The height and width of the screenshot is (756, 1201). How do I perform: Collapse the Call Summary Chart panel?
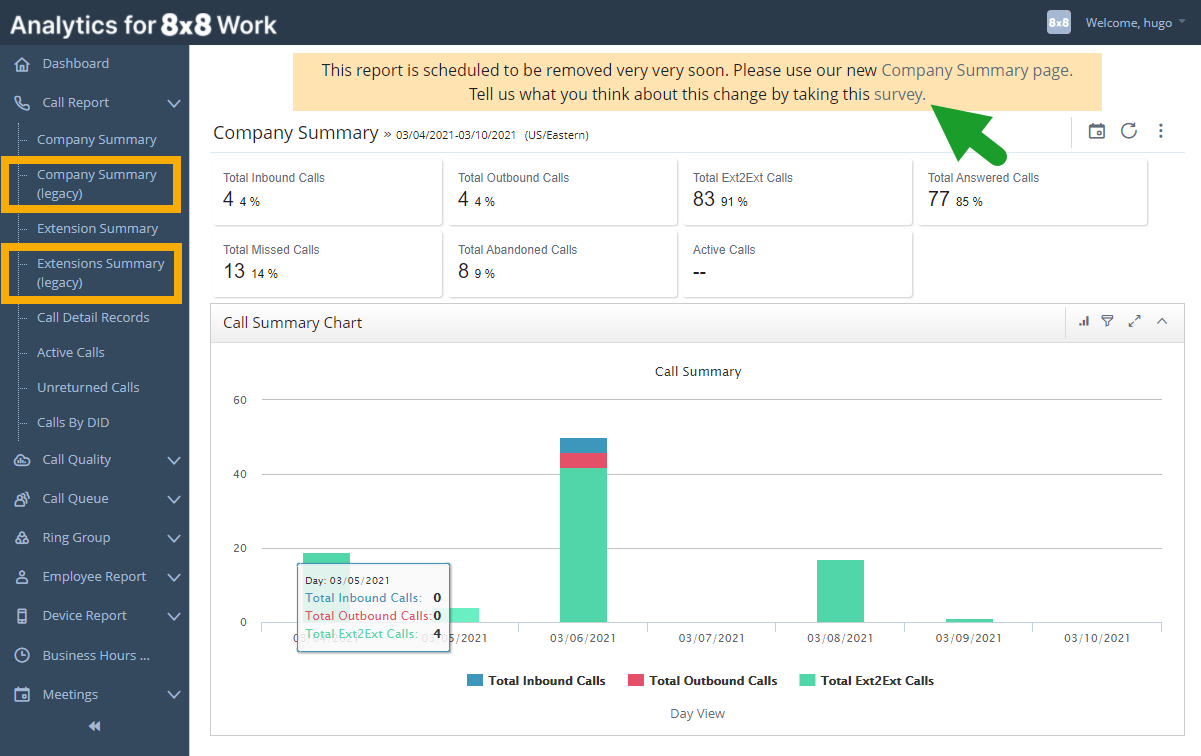tap(1161, 321)
